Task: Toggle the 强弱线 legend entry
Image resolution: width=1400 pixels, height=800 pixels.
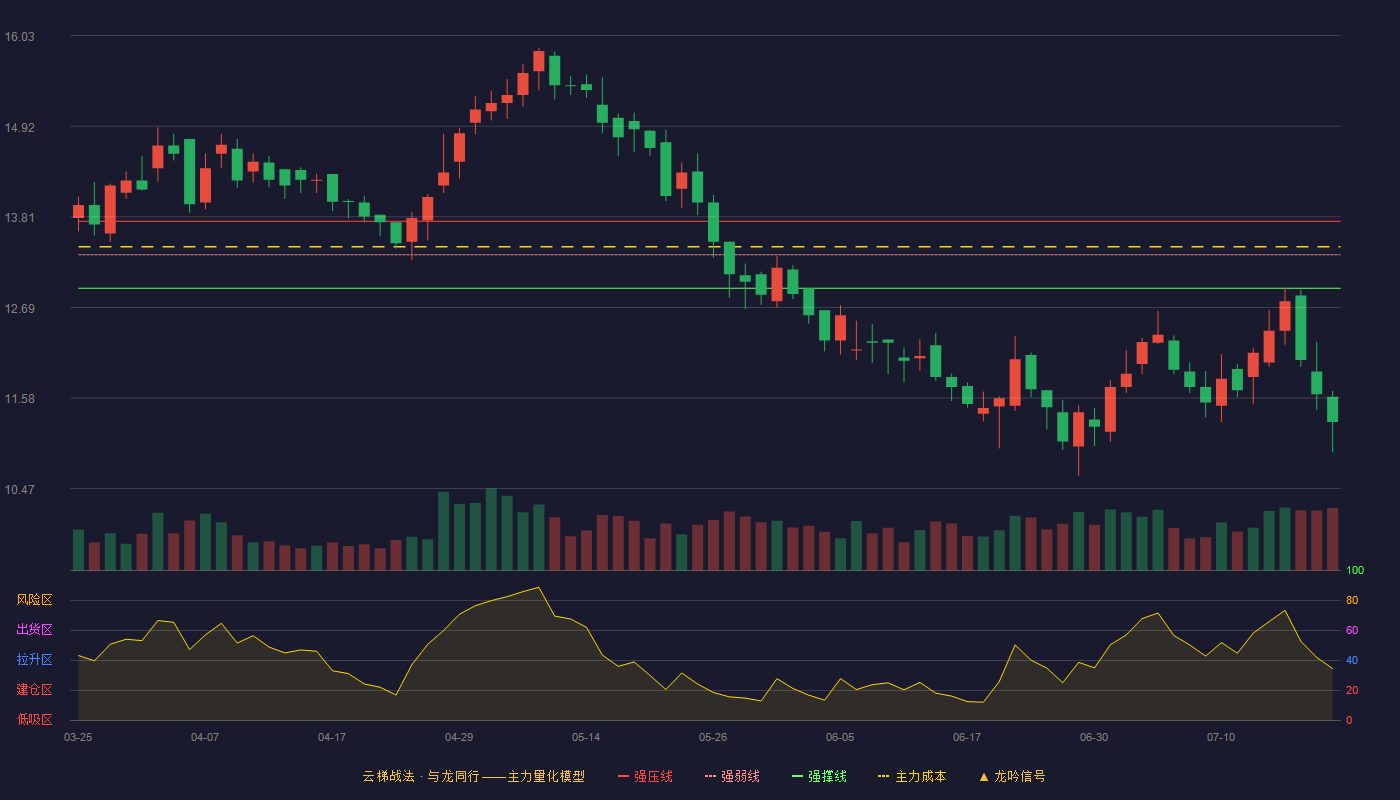Action: tap(732, 776)
